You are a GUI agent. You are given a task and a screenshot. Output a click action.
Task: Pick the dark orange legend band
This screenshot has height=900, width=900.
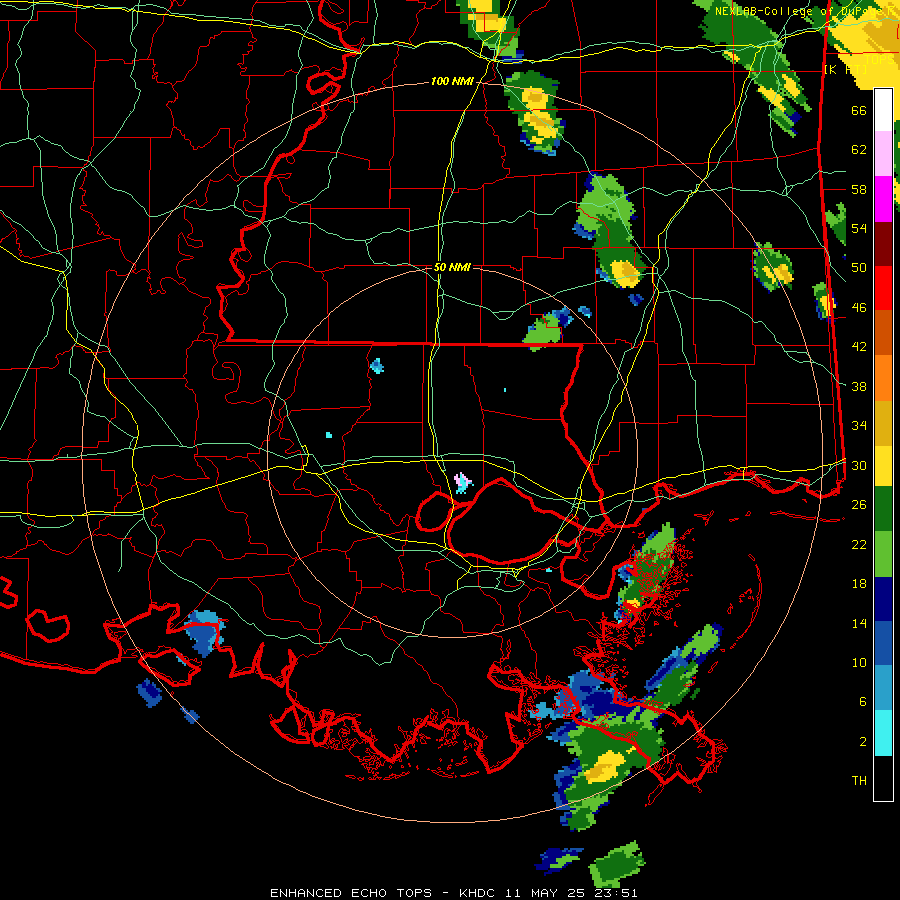click(883, 332)
